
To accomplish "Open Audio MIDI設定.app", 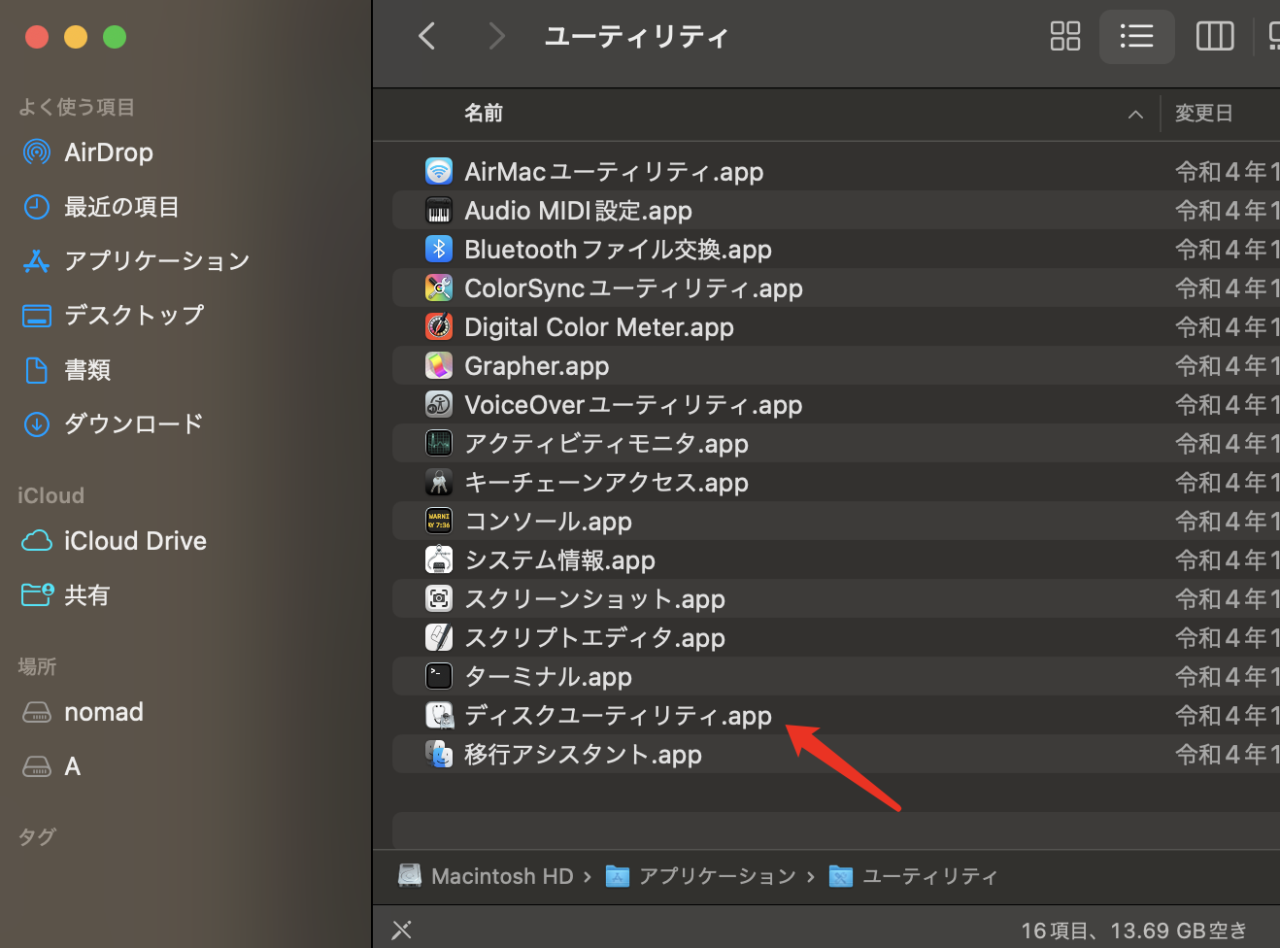I will 578,210.
